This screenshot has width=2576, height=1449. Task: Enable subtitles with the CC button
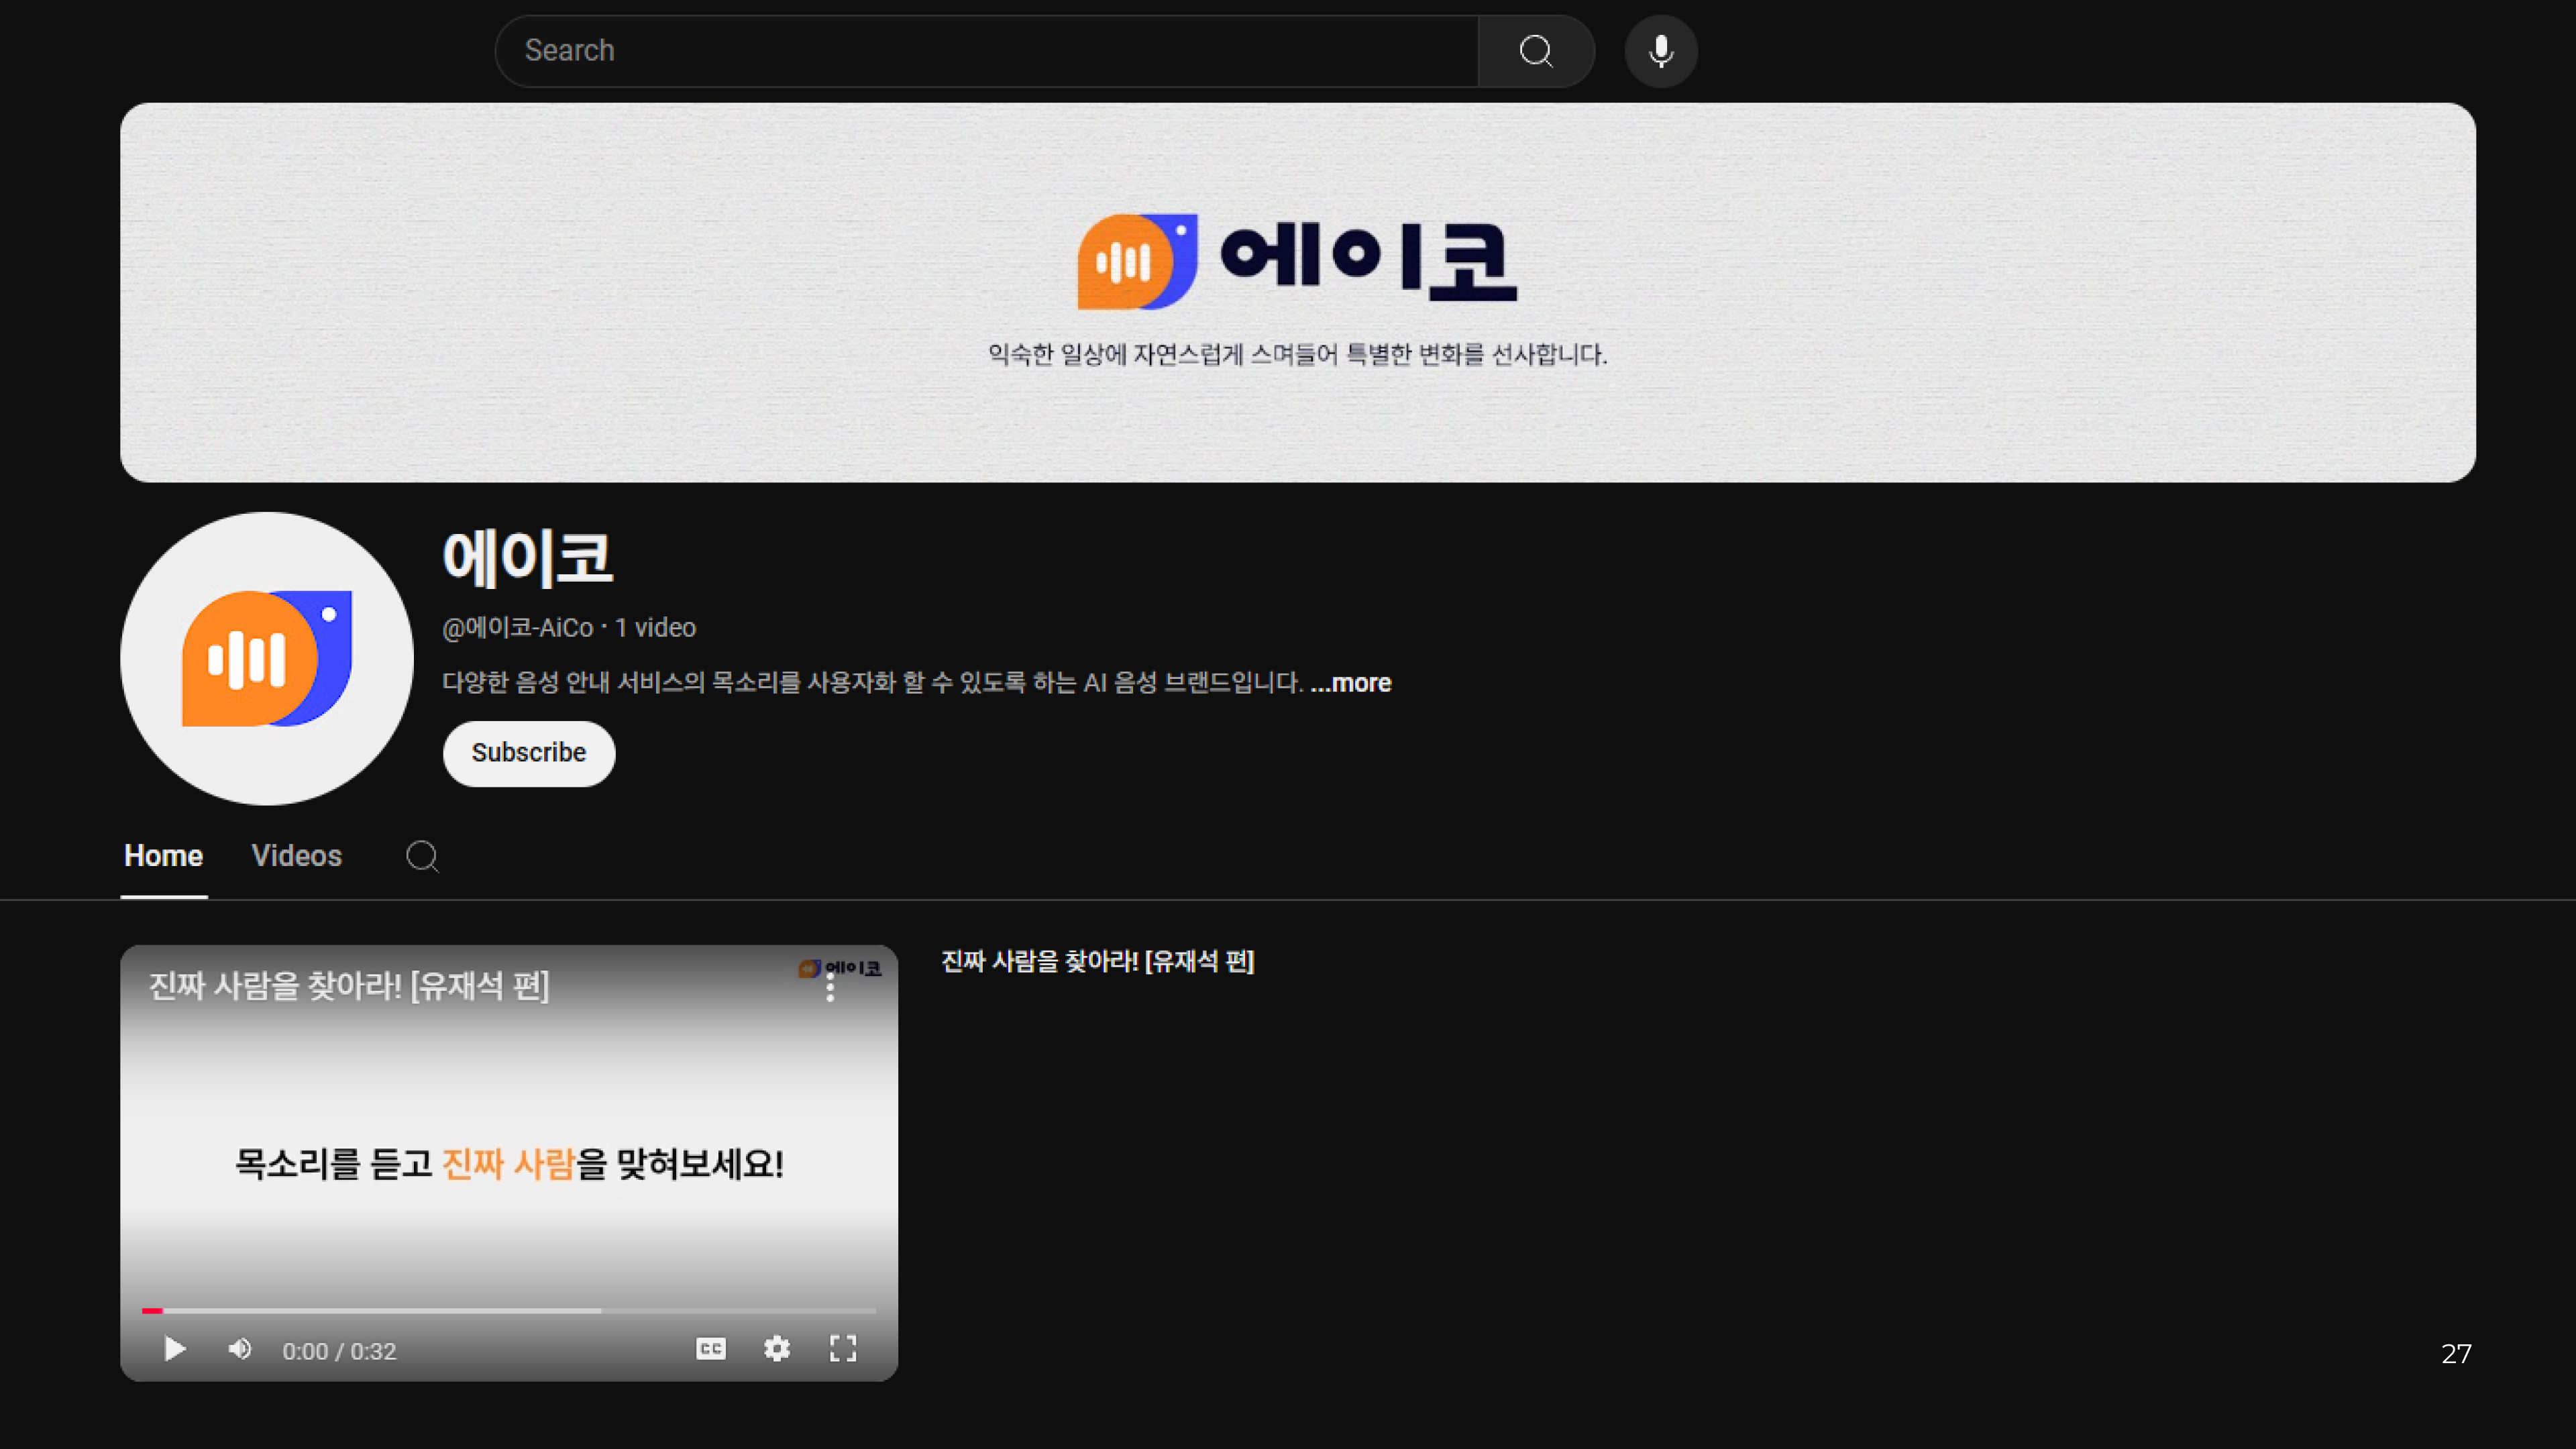point(711,1349)
